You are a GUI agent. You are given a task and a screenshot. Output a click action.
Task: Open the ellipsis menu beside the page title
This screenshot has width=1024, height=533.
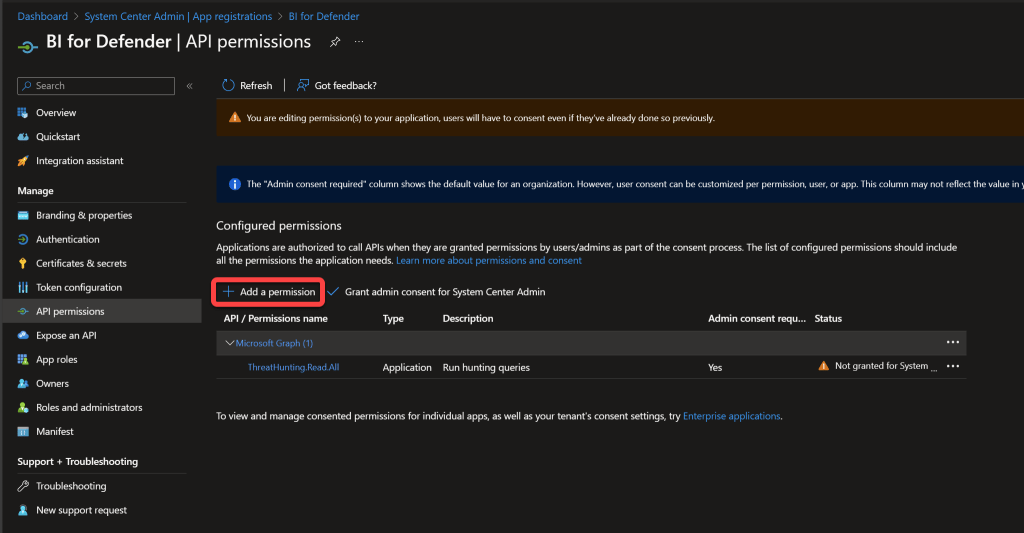coord(359,42)
